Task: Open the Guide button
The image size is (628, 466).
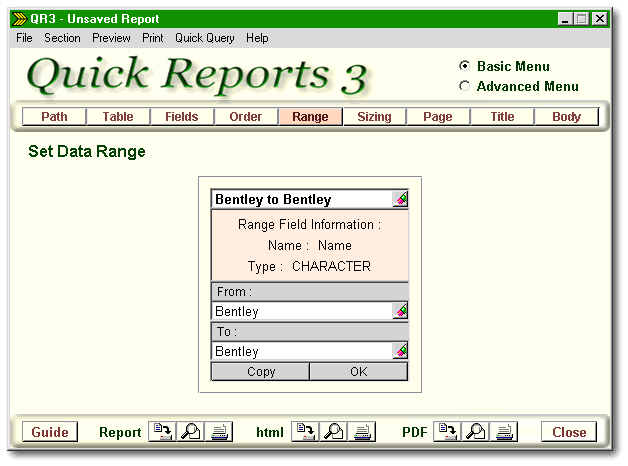Action: click(50, 432)
